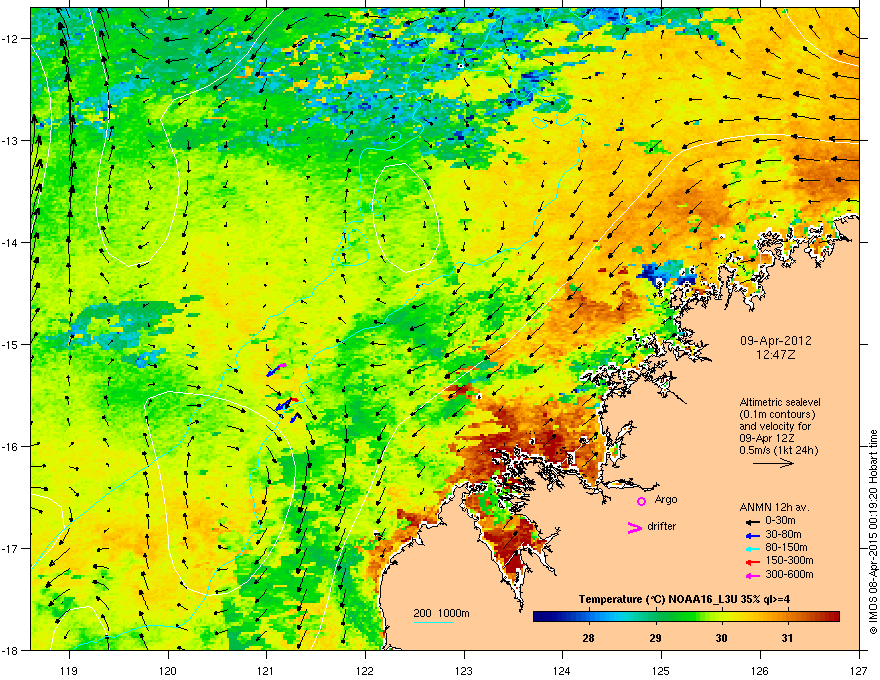Click the '09-Apr 12Z' text line
The width and height of the screenshot is (880, 680).
tap(767, 438)
